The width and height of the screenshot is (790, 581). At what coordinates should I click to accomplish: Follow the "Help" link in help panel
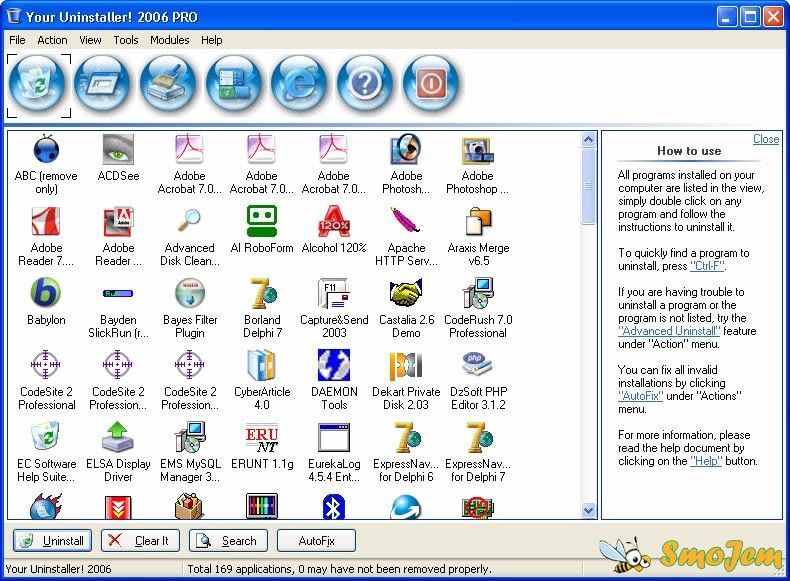[706, 461]
